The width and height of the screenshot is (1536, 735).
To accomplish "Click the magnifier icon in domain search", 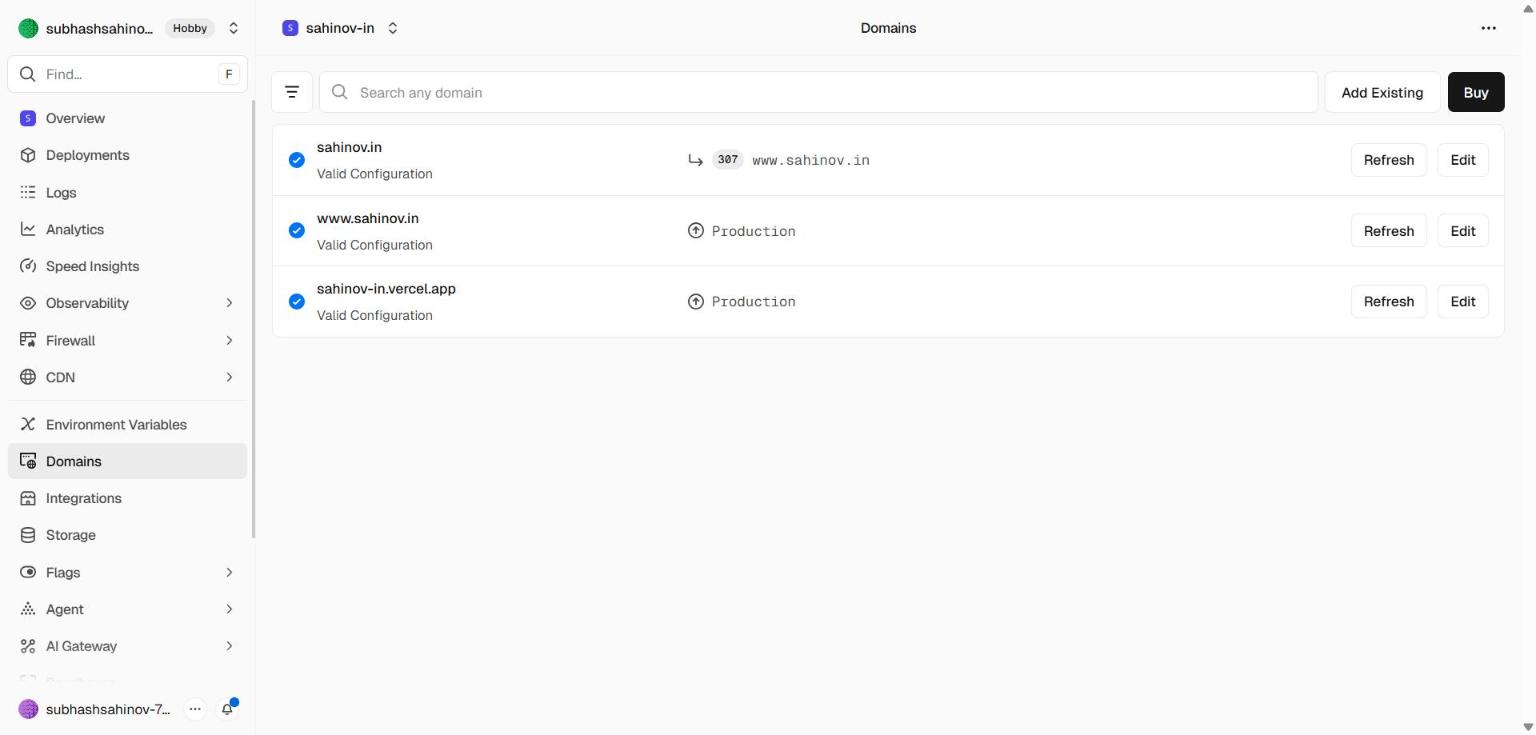I will click(x=340, y=92).
